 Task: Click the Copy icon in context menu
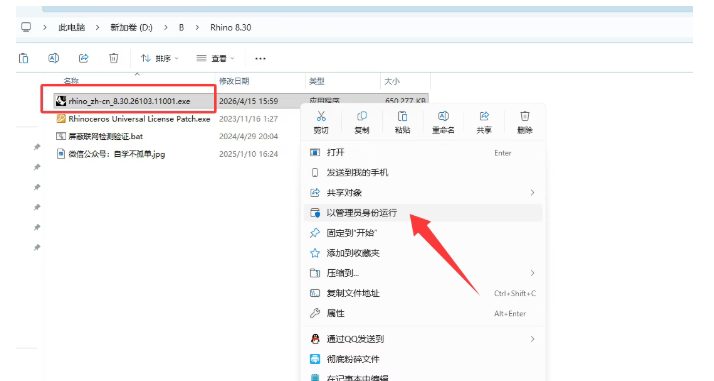click(x=362, y=117)
